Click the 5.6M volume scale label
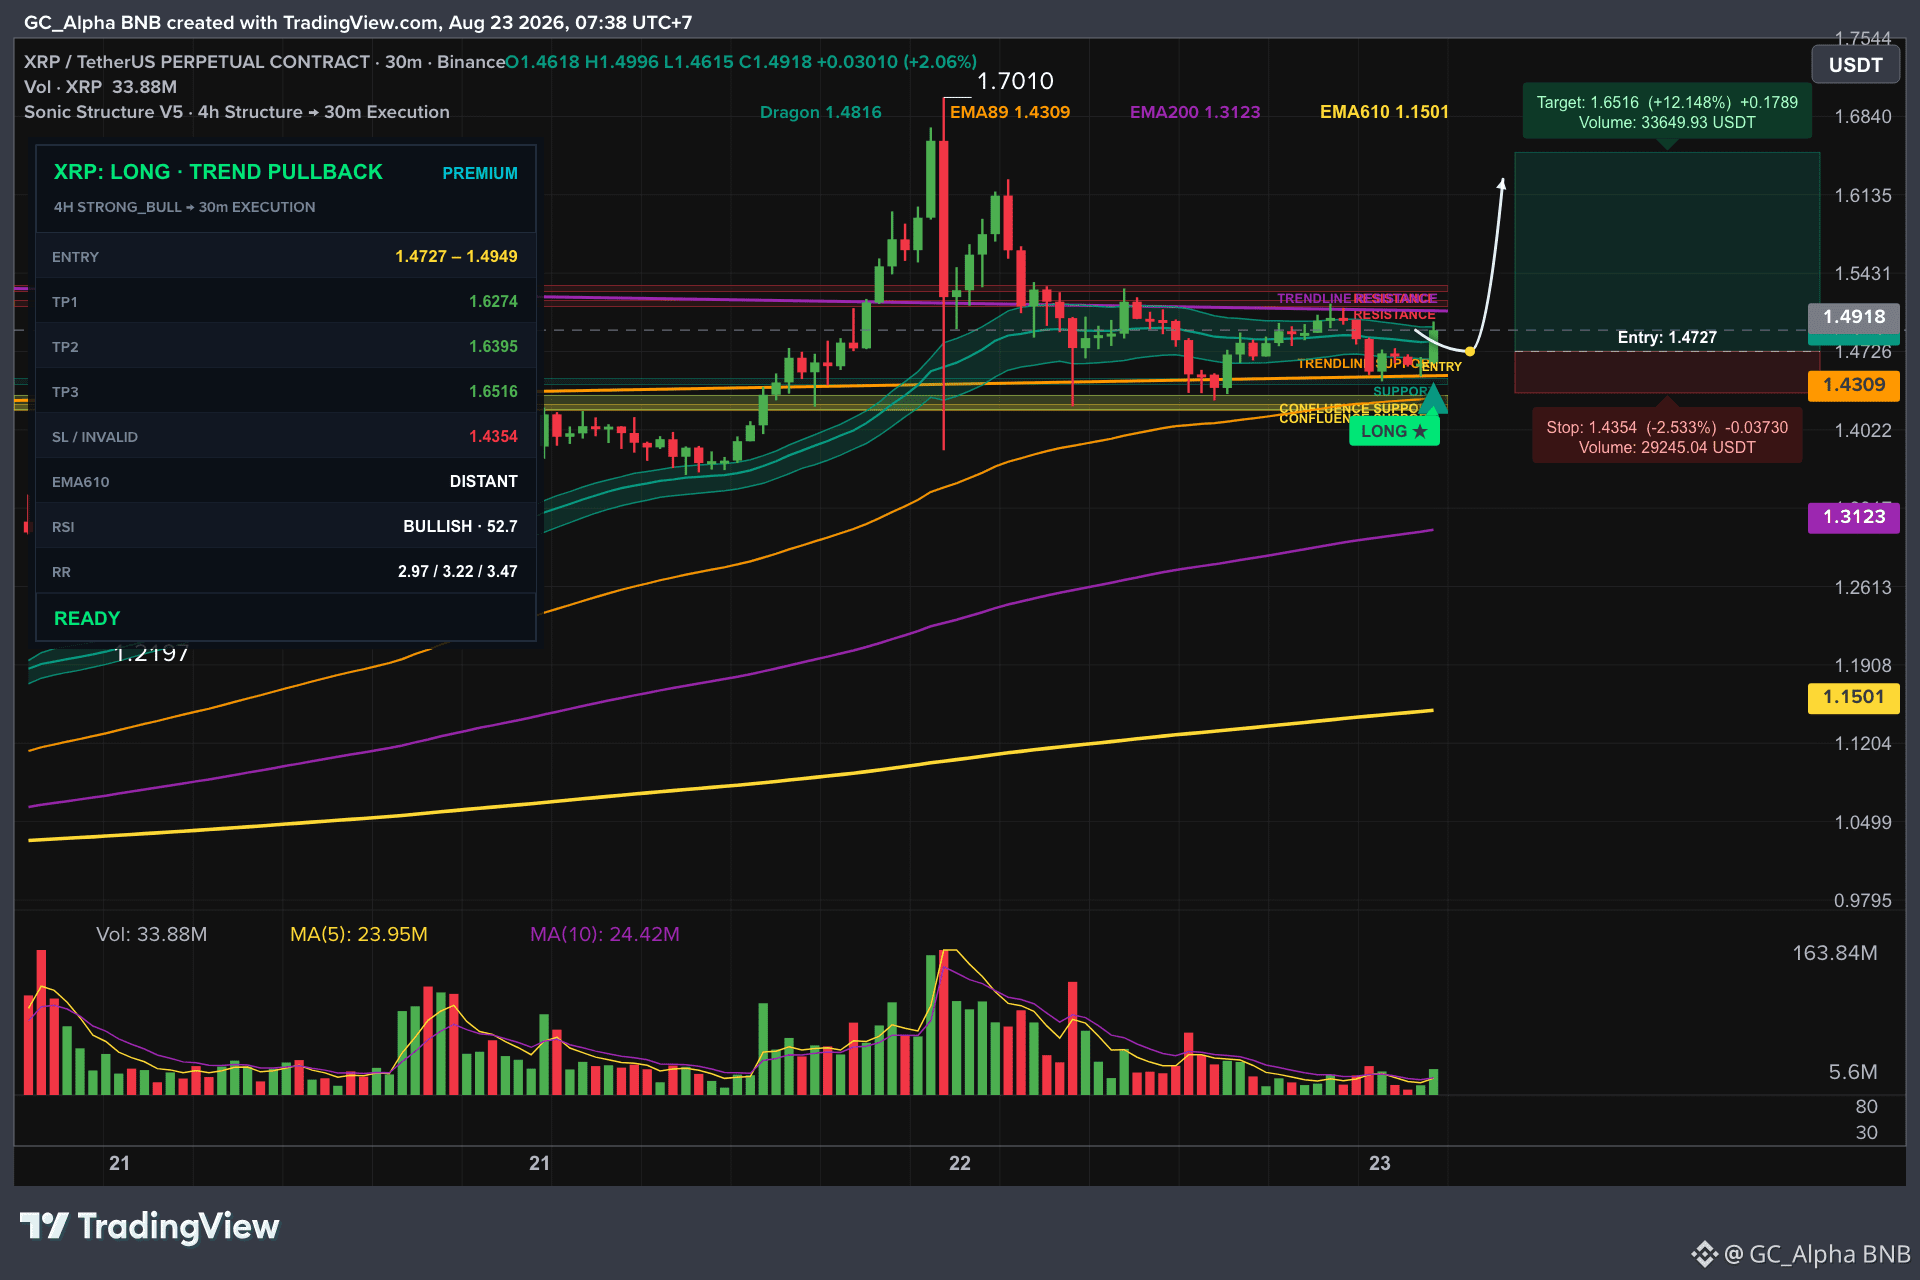The image size is (1920, 1280). (1852, 1072)
